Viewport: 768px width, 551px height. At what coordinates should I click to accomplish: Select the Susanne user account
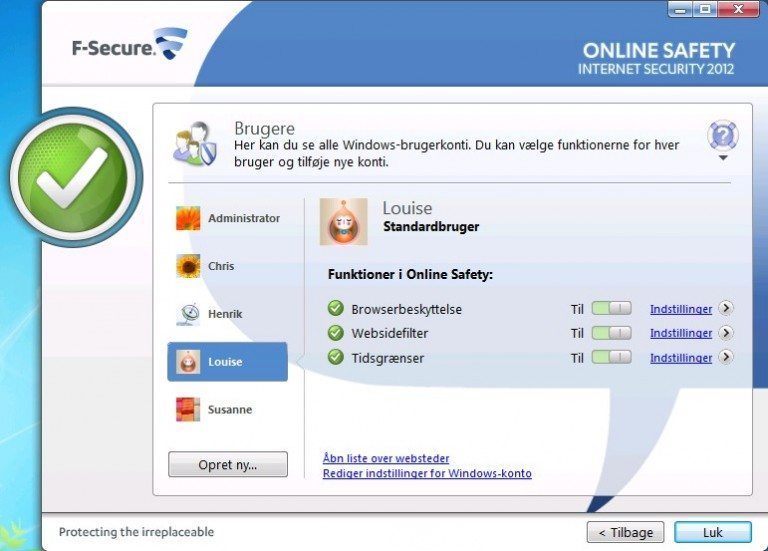tap(228, 409)
